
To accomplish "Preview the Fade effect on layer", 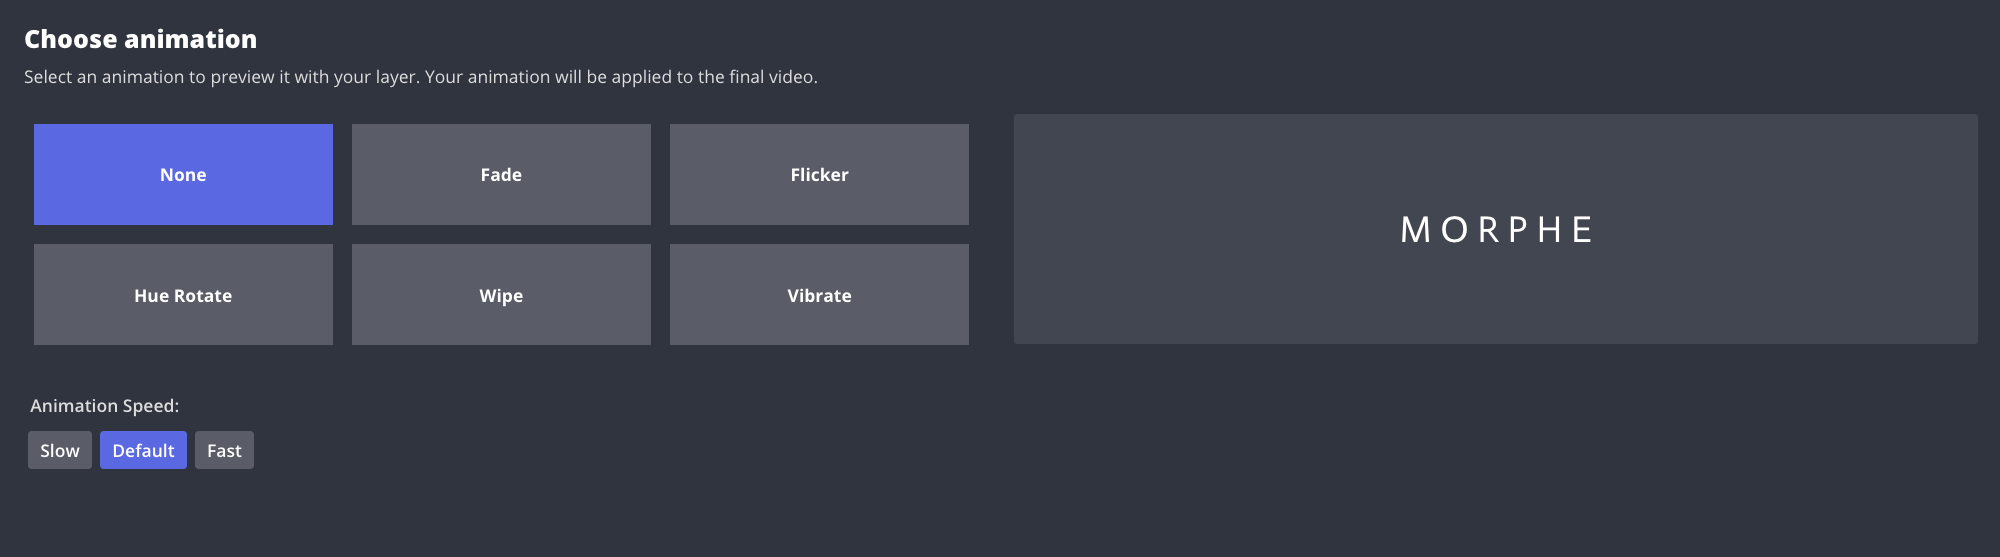I will tap(501, 174).
